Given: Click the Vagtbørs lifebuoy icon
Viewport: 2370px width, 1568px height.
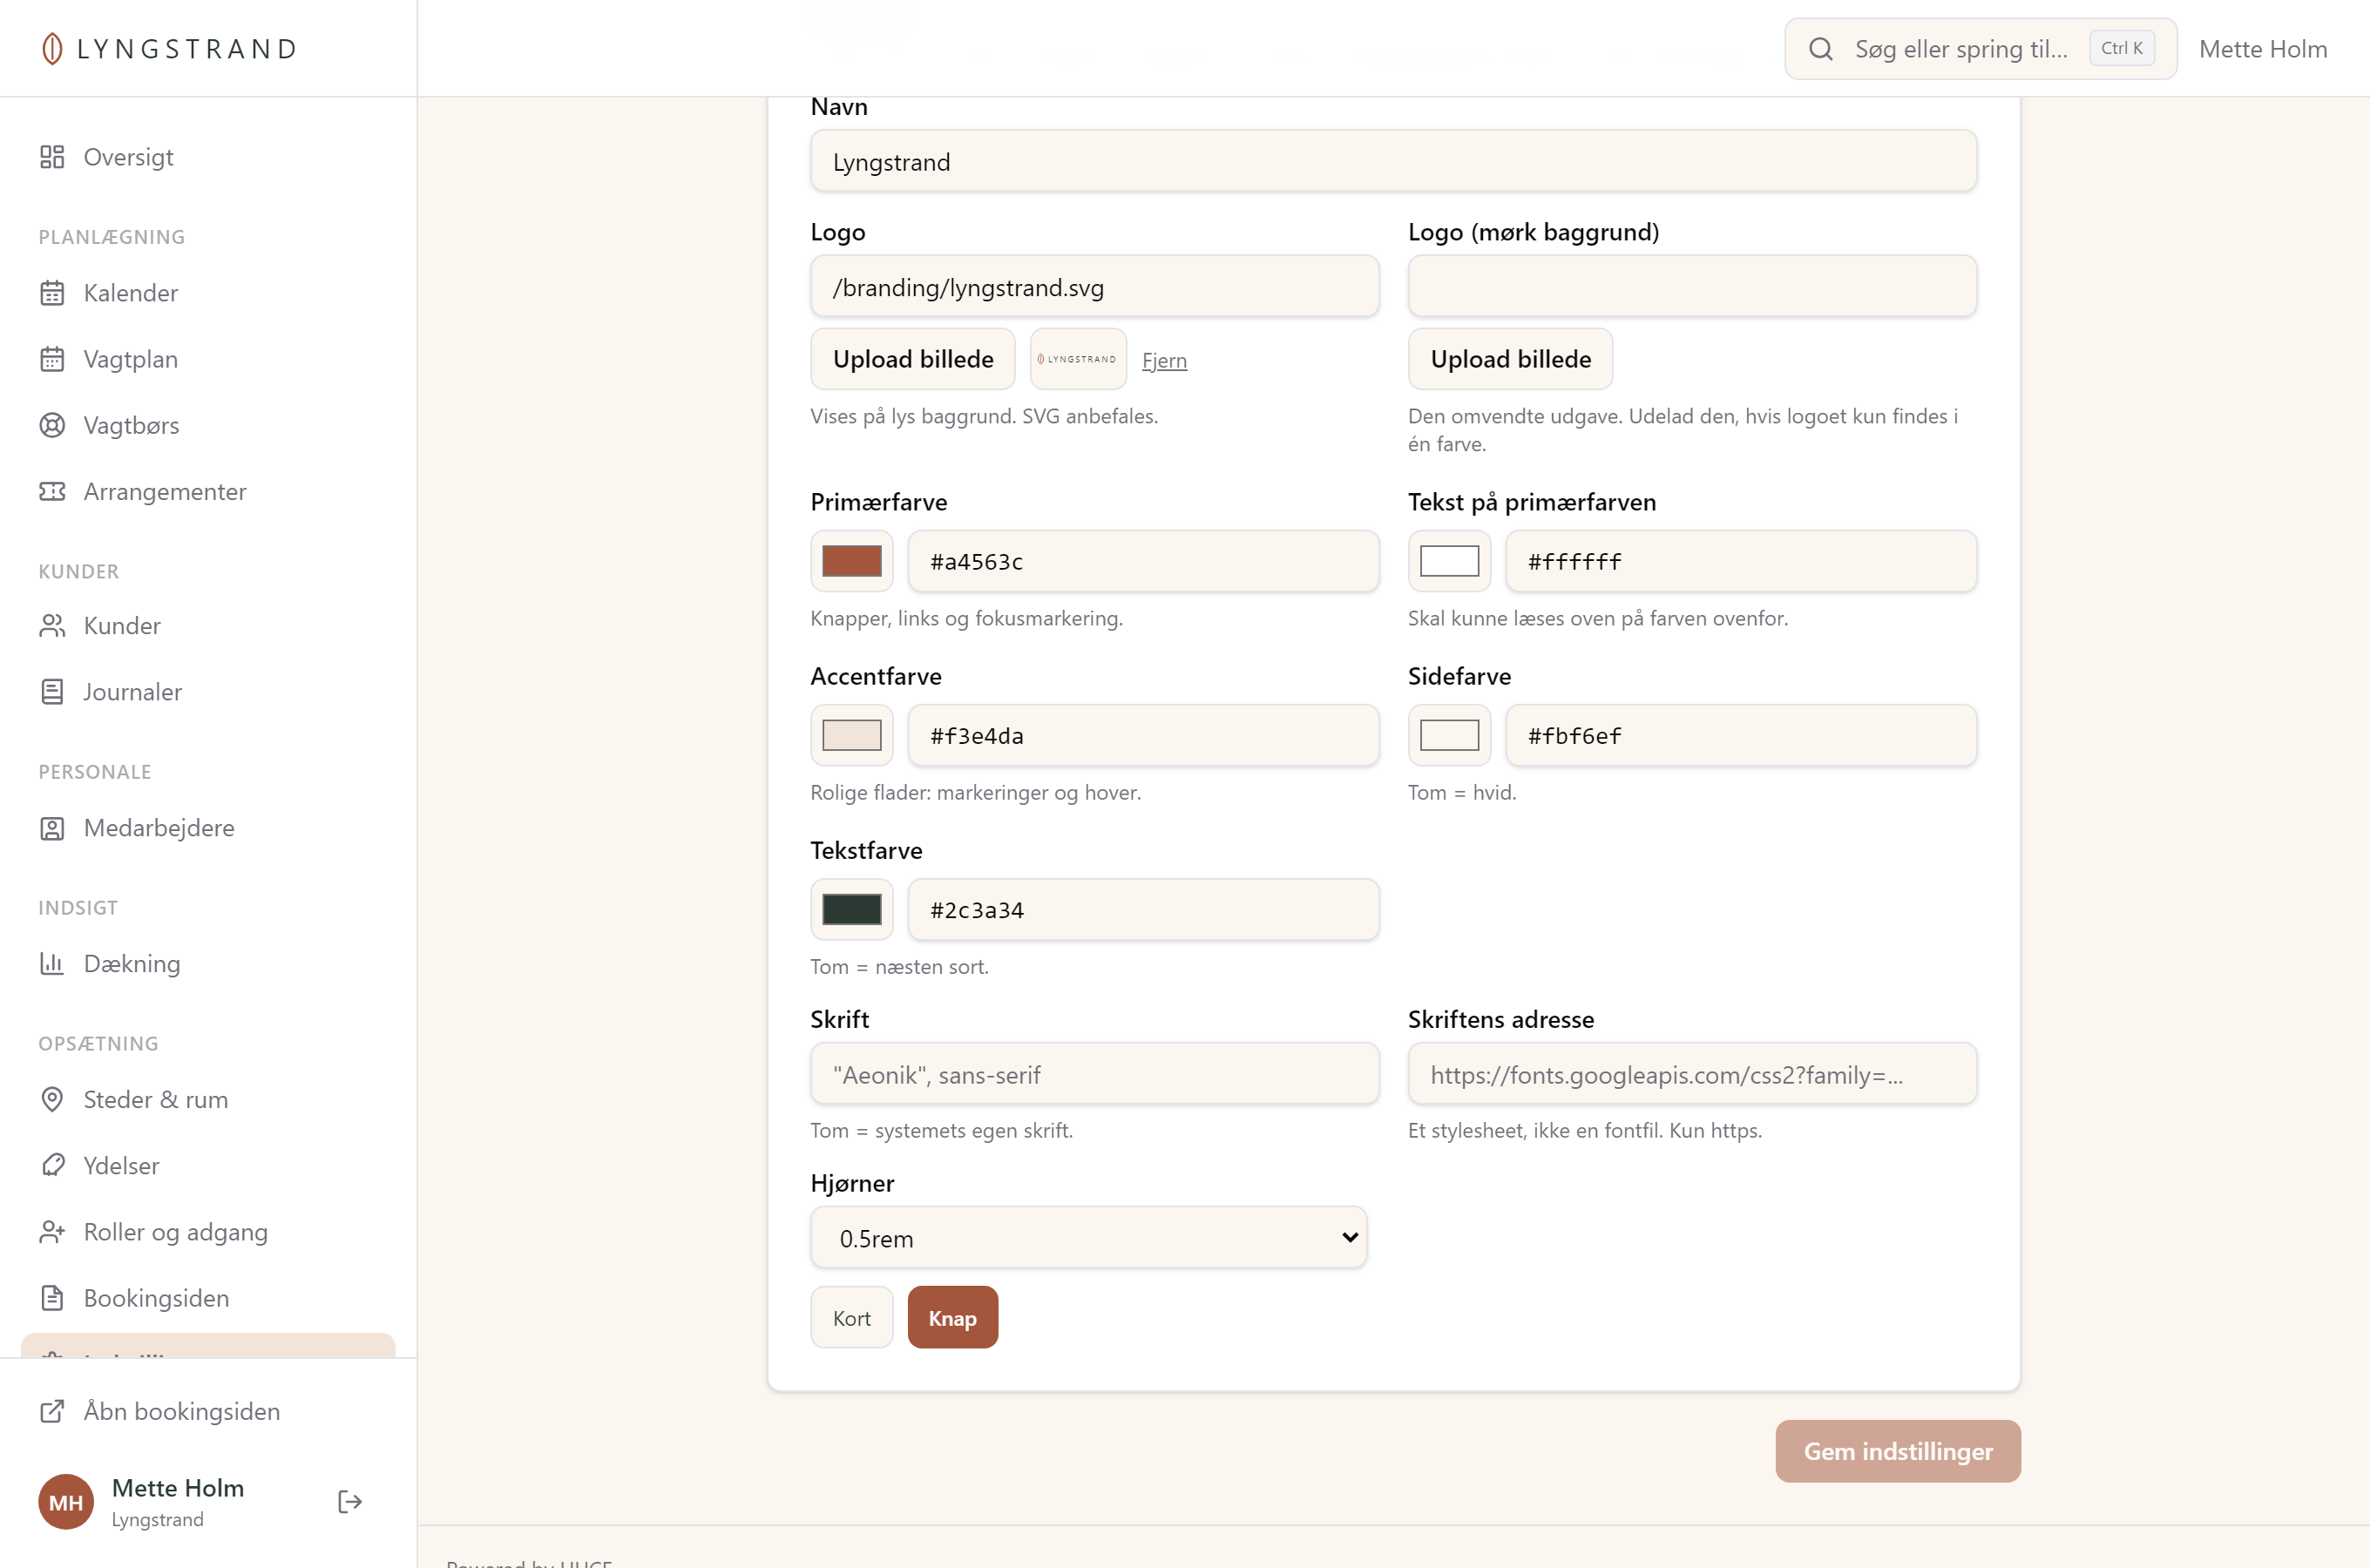Looking at the screenshot, I should click(52, 425).
